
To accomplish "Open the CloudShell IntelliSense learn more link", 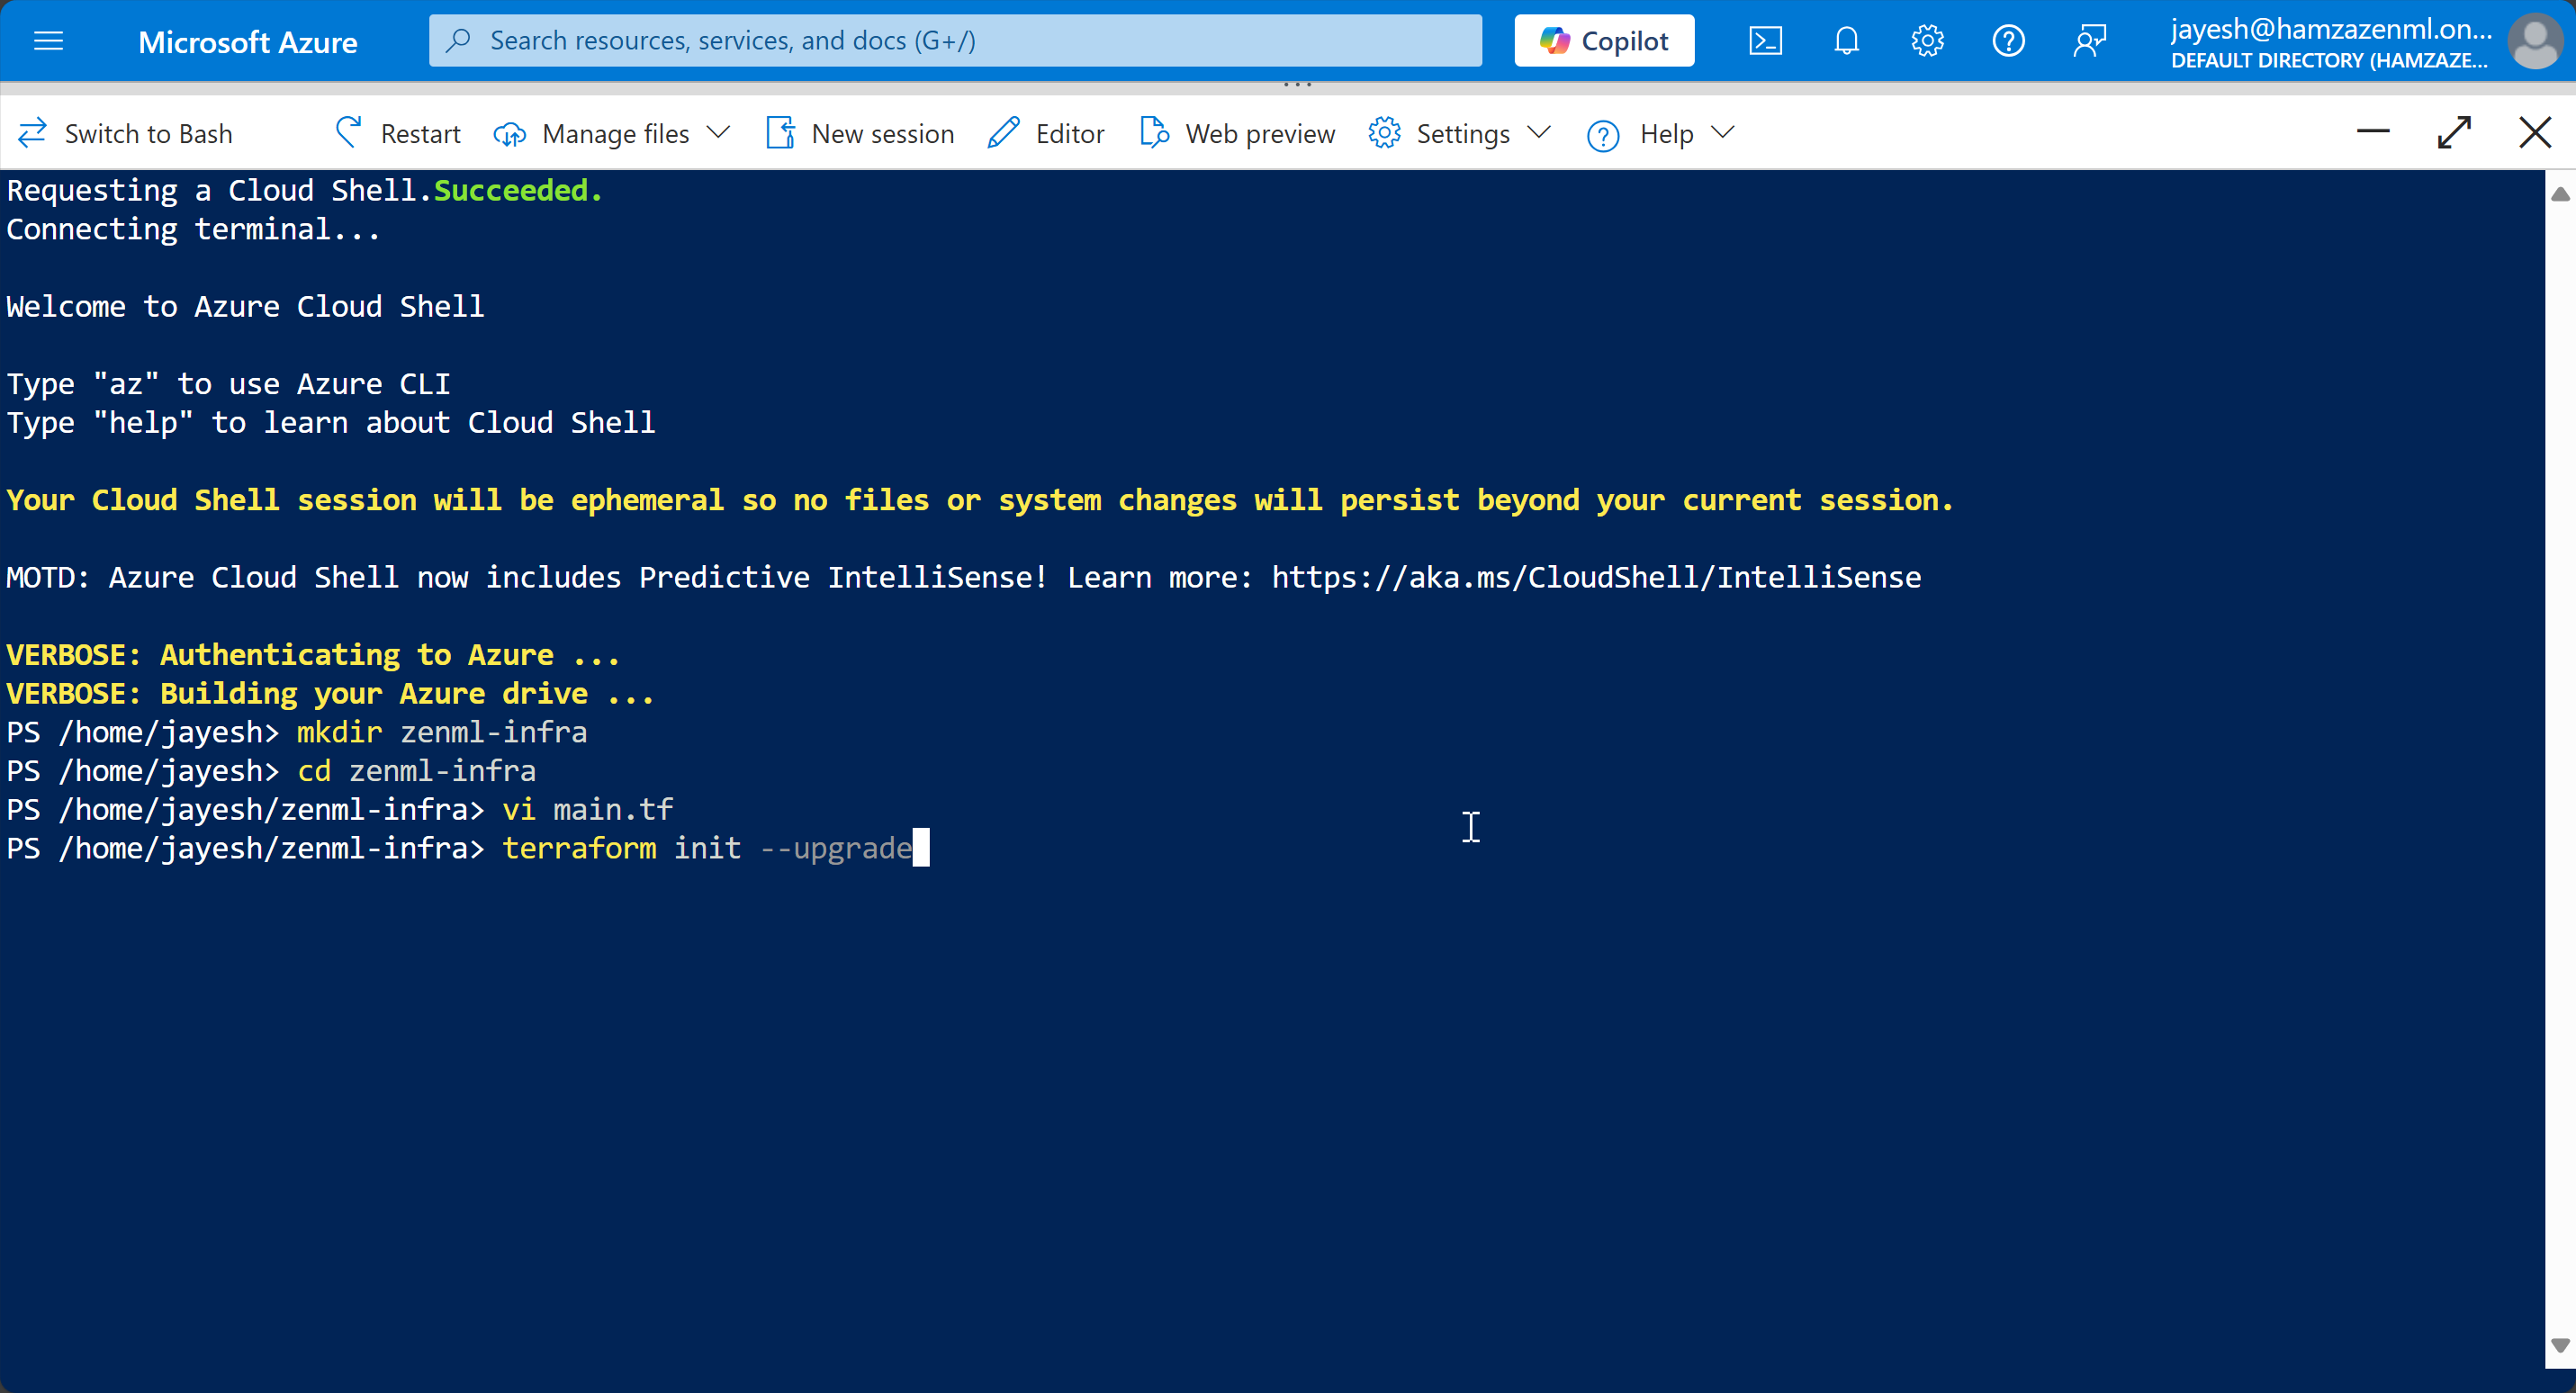I will pyautogui.click(x=1594, y=577).
